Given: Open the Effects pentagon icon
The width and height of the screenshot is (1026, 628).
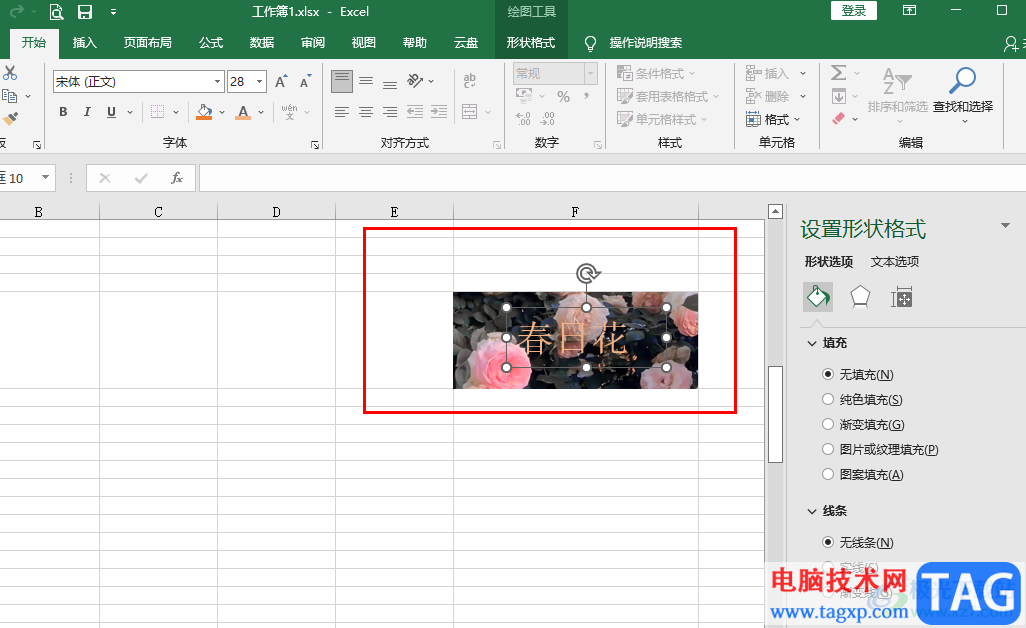Looking at the screenshot, I should tap(860, 297).
